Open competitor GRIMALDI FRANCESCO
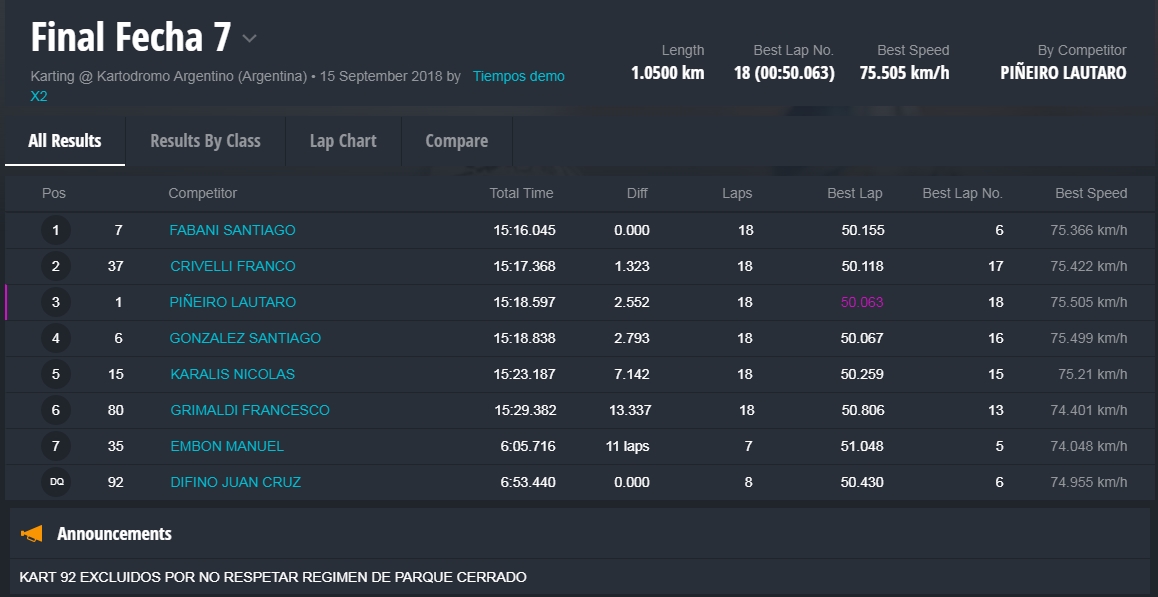 coord(249,410)
